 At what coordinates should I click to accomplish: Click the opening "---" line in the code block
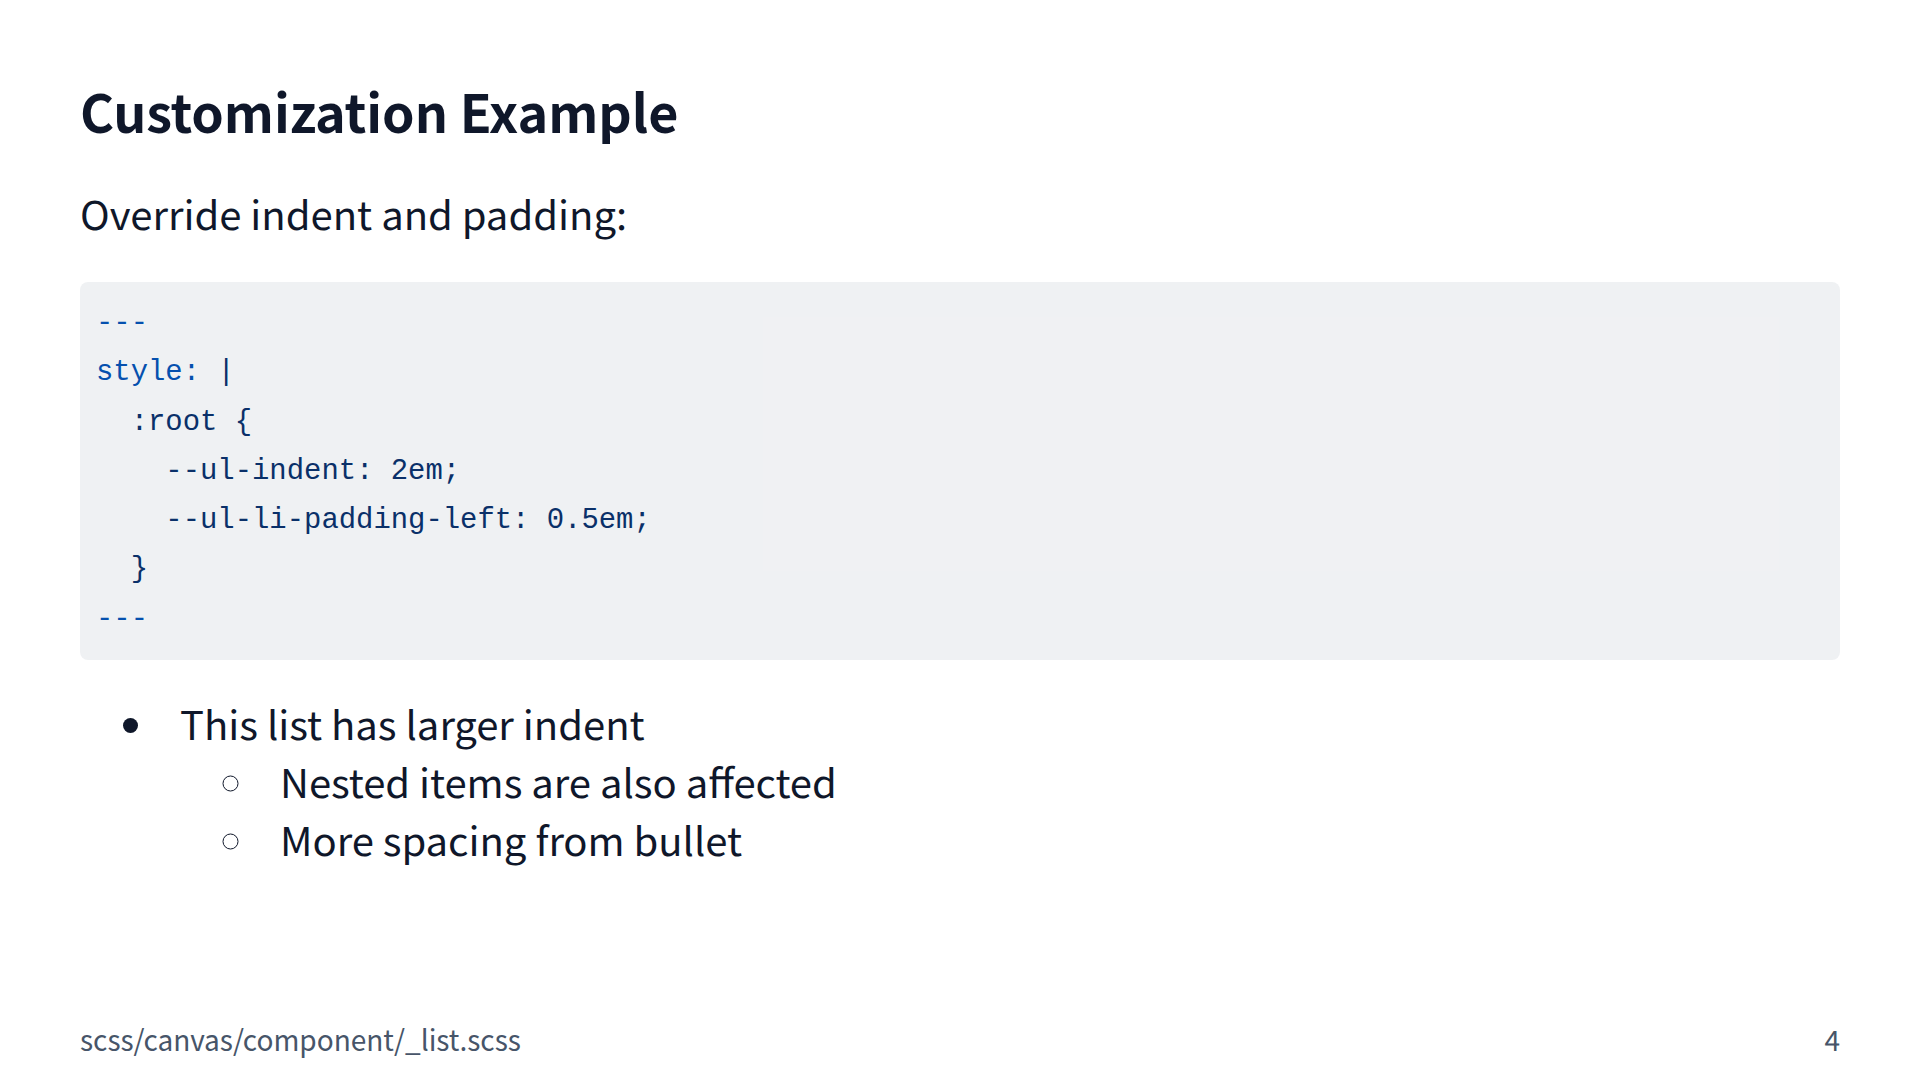click(122, 322)
